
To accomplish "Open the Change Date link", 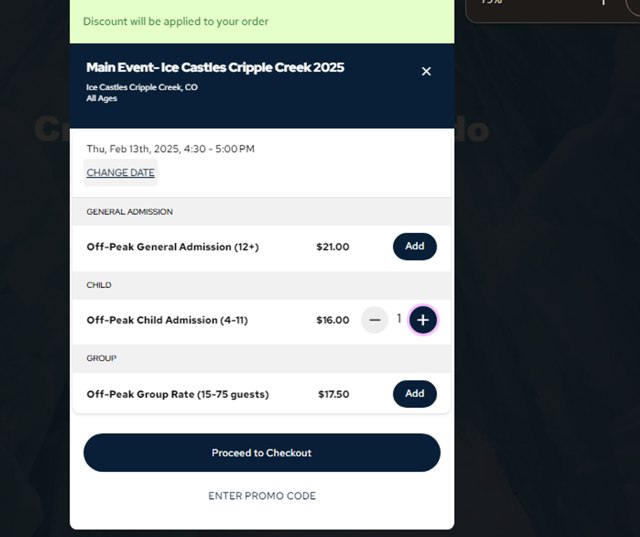I will point(120,173).
